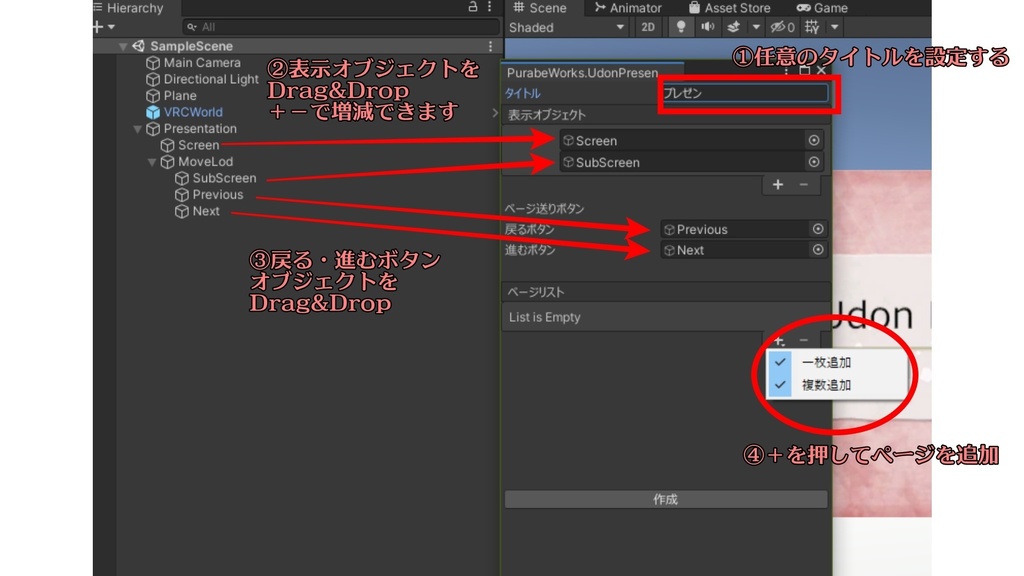Open the Screen object picker icon
This screenshot has height=576, width=1024.
[x=817, y=140]
